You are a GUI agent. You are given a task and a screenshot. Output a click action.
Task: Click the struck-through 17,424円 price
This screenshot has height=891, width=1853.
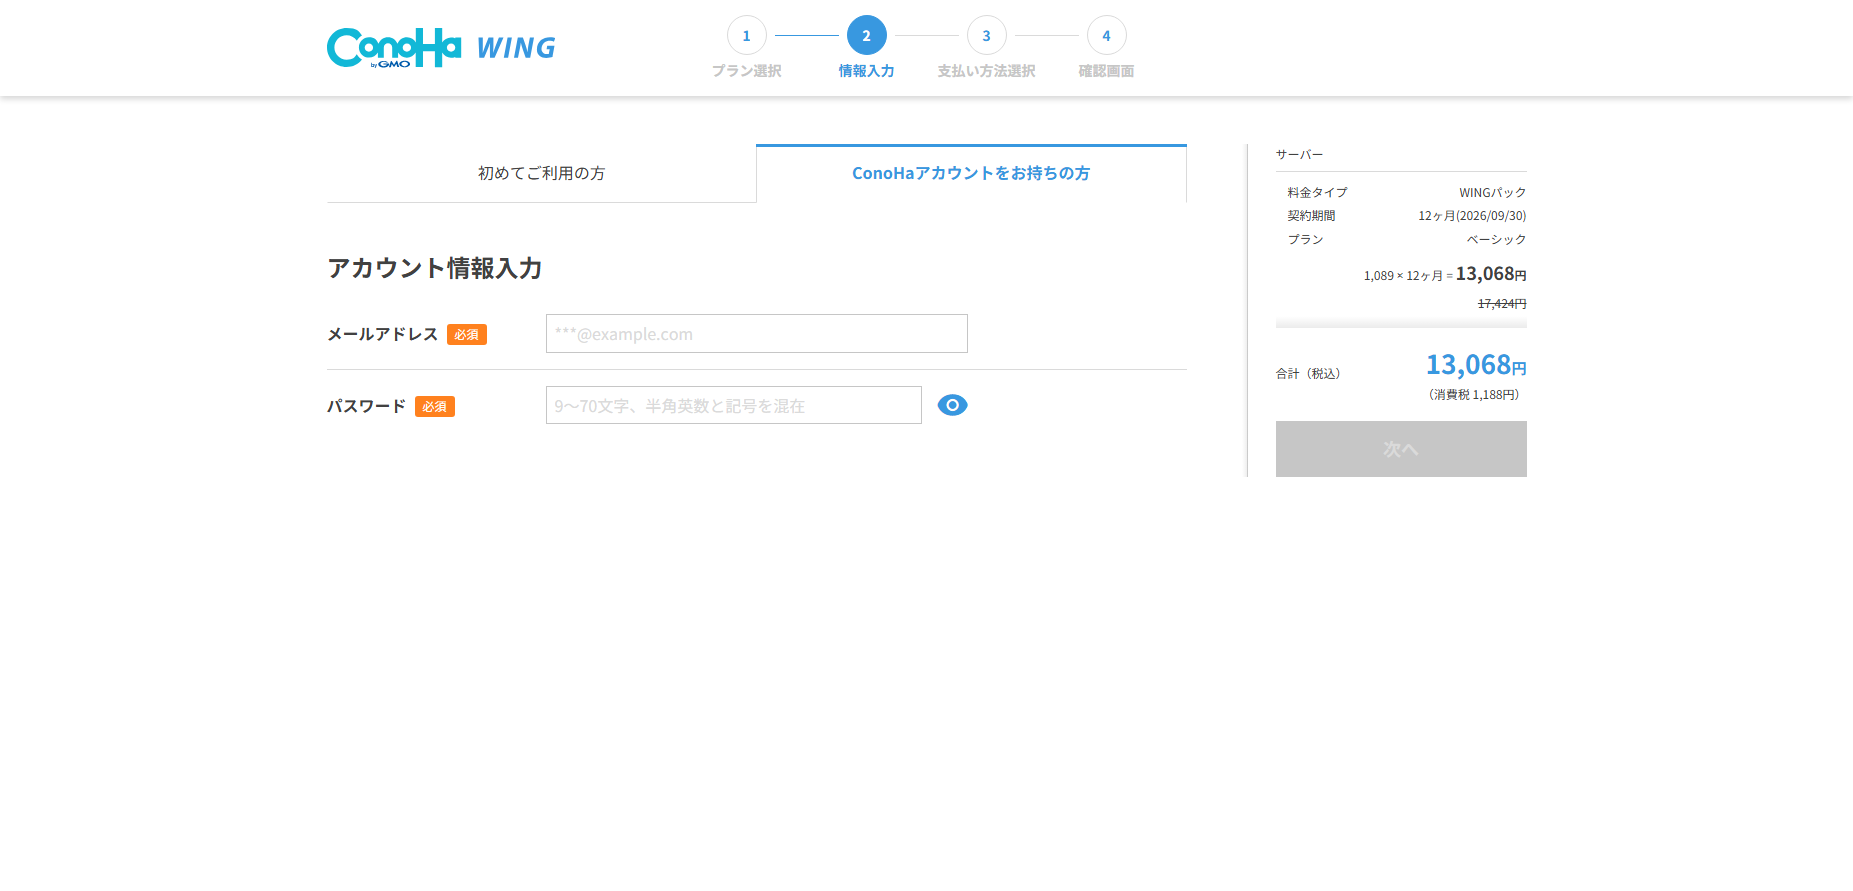tap(1501, 304)
